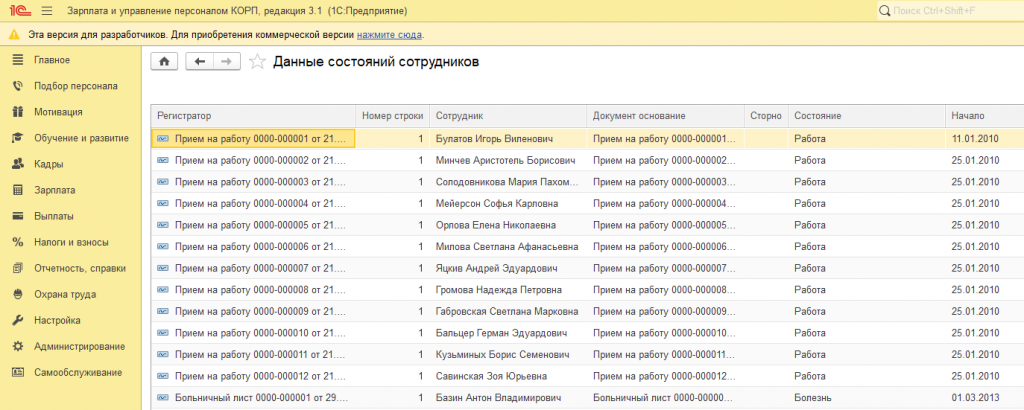Go to the home page button
Viewport: 1024px width, 410px height.
[x=165, y=61]
